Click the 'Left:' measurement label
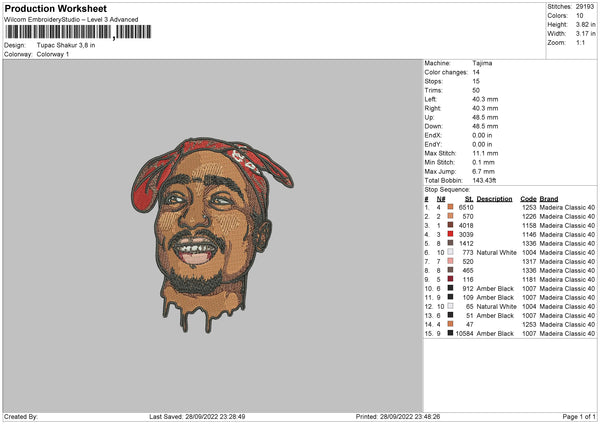 [430, 99]
